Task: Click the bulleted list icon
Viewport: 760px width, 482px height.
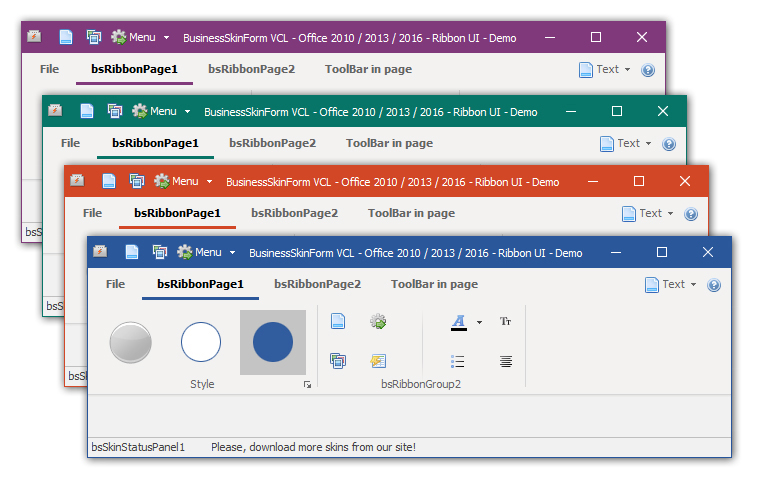Action: click(x=458, y=361)
